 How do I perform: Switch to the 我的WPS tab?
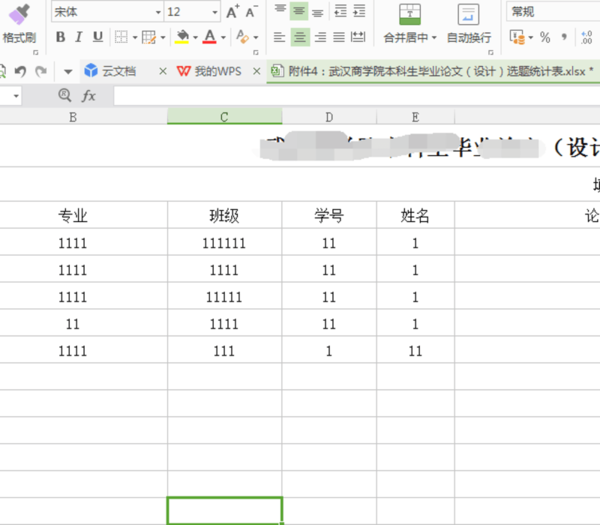(210, 71)
